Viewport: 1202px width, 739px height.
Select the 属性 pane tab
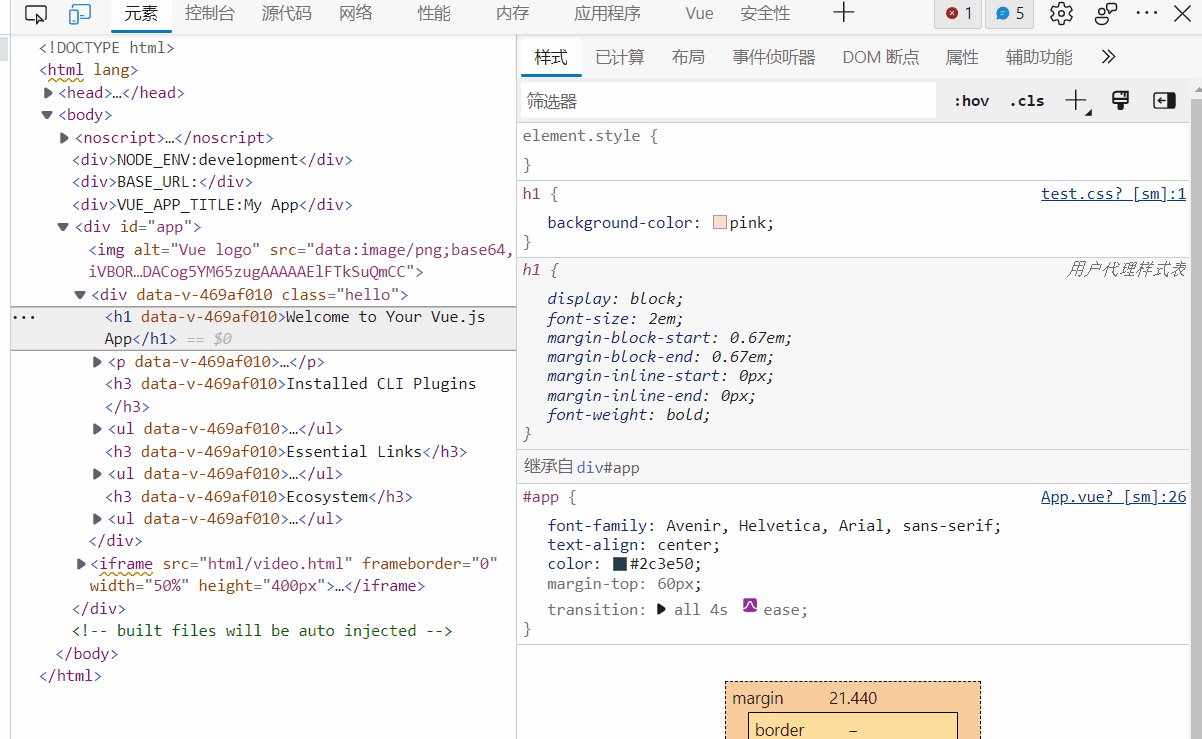click(x=962, y=57)
